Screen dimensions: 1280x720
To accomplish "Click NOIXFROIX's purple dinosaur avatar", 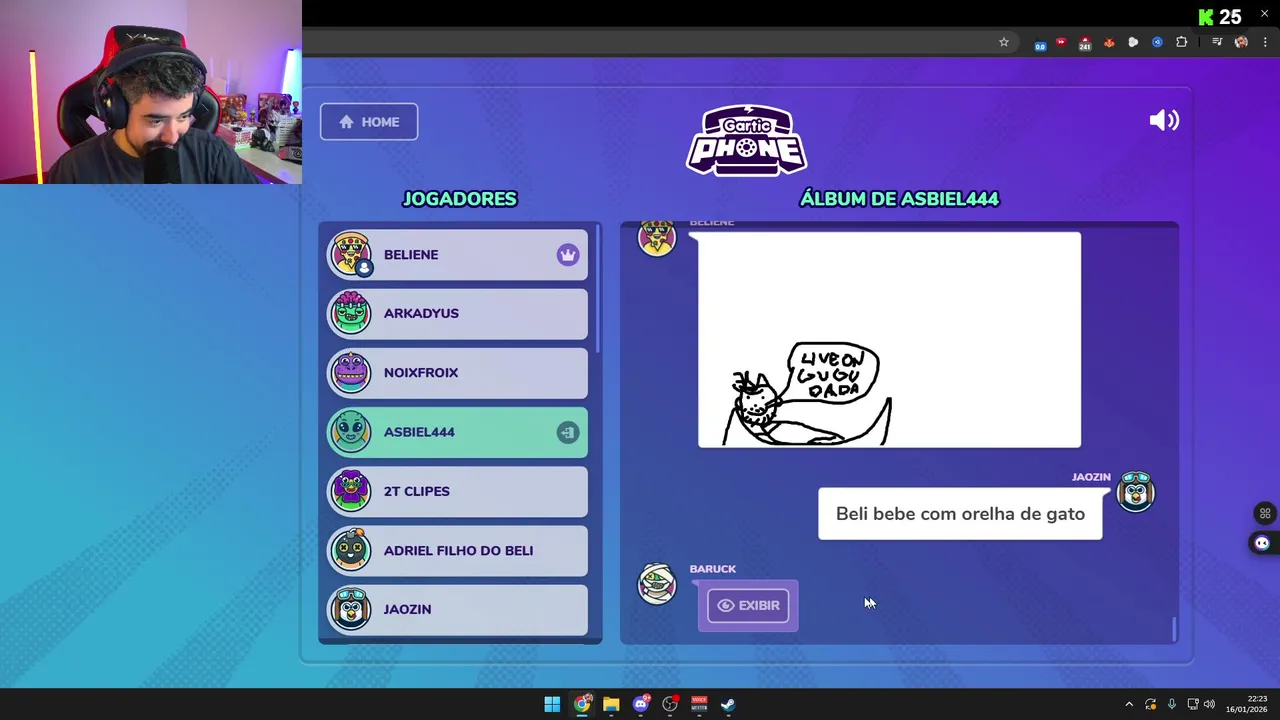I will [351, 372].
